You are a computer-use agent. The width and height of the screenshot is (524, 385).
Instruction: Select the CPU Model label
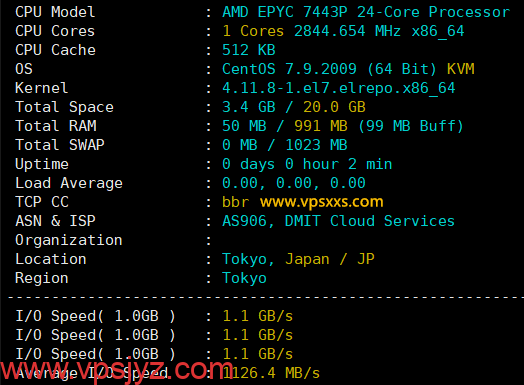tap(55, 12)
